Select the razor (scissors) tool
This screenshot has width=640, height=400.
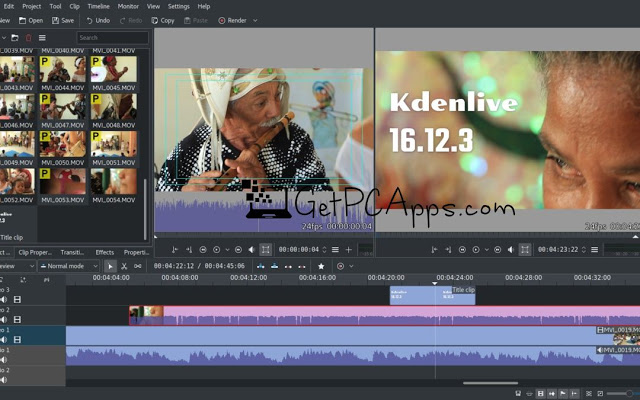[x=124, y=266]
